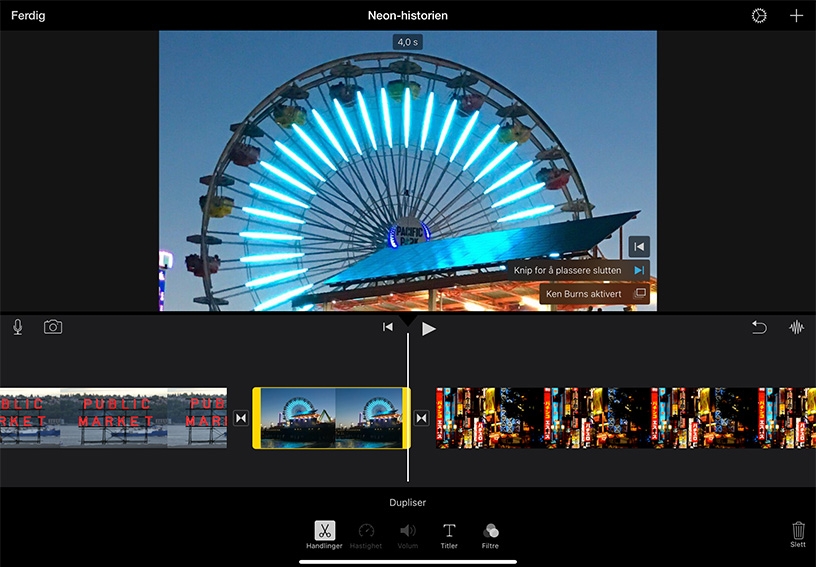Click the white playhead line

407,407
